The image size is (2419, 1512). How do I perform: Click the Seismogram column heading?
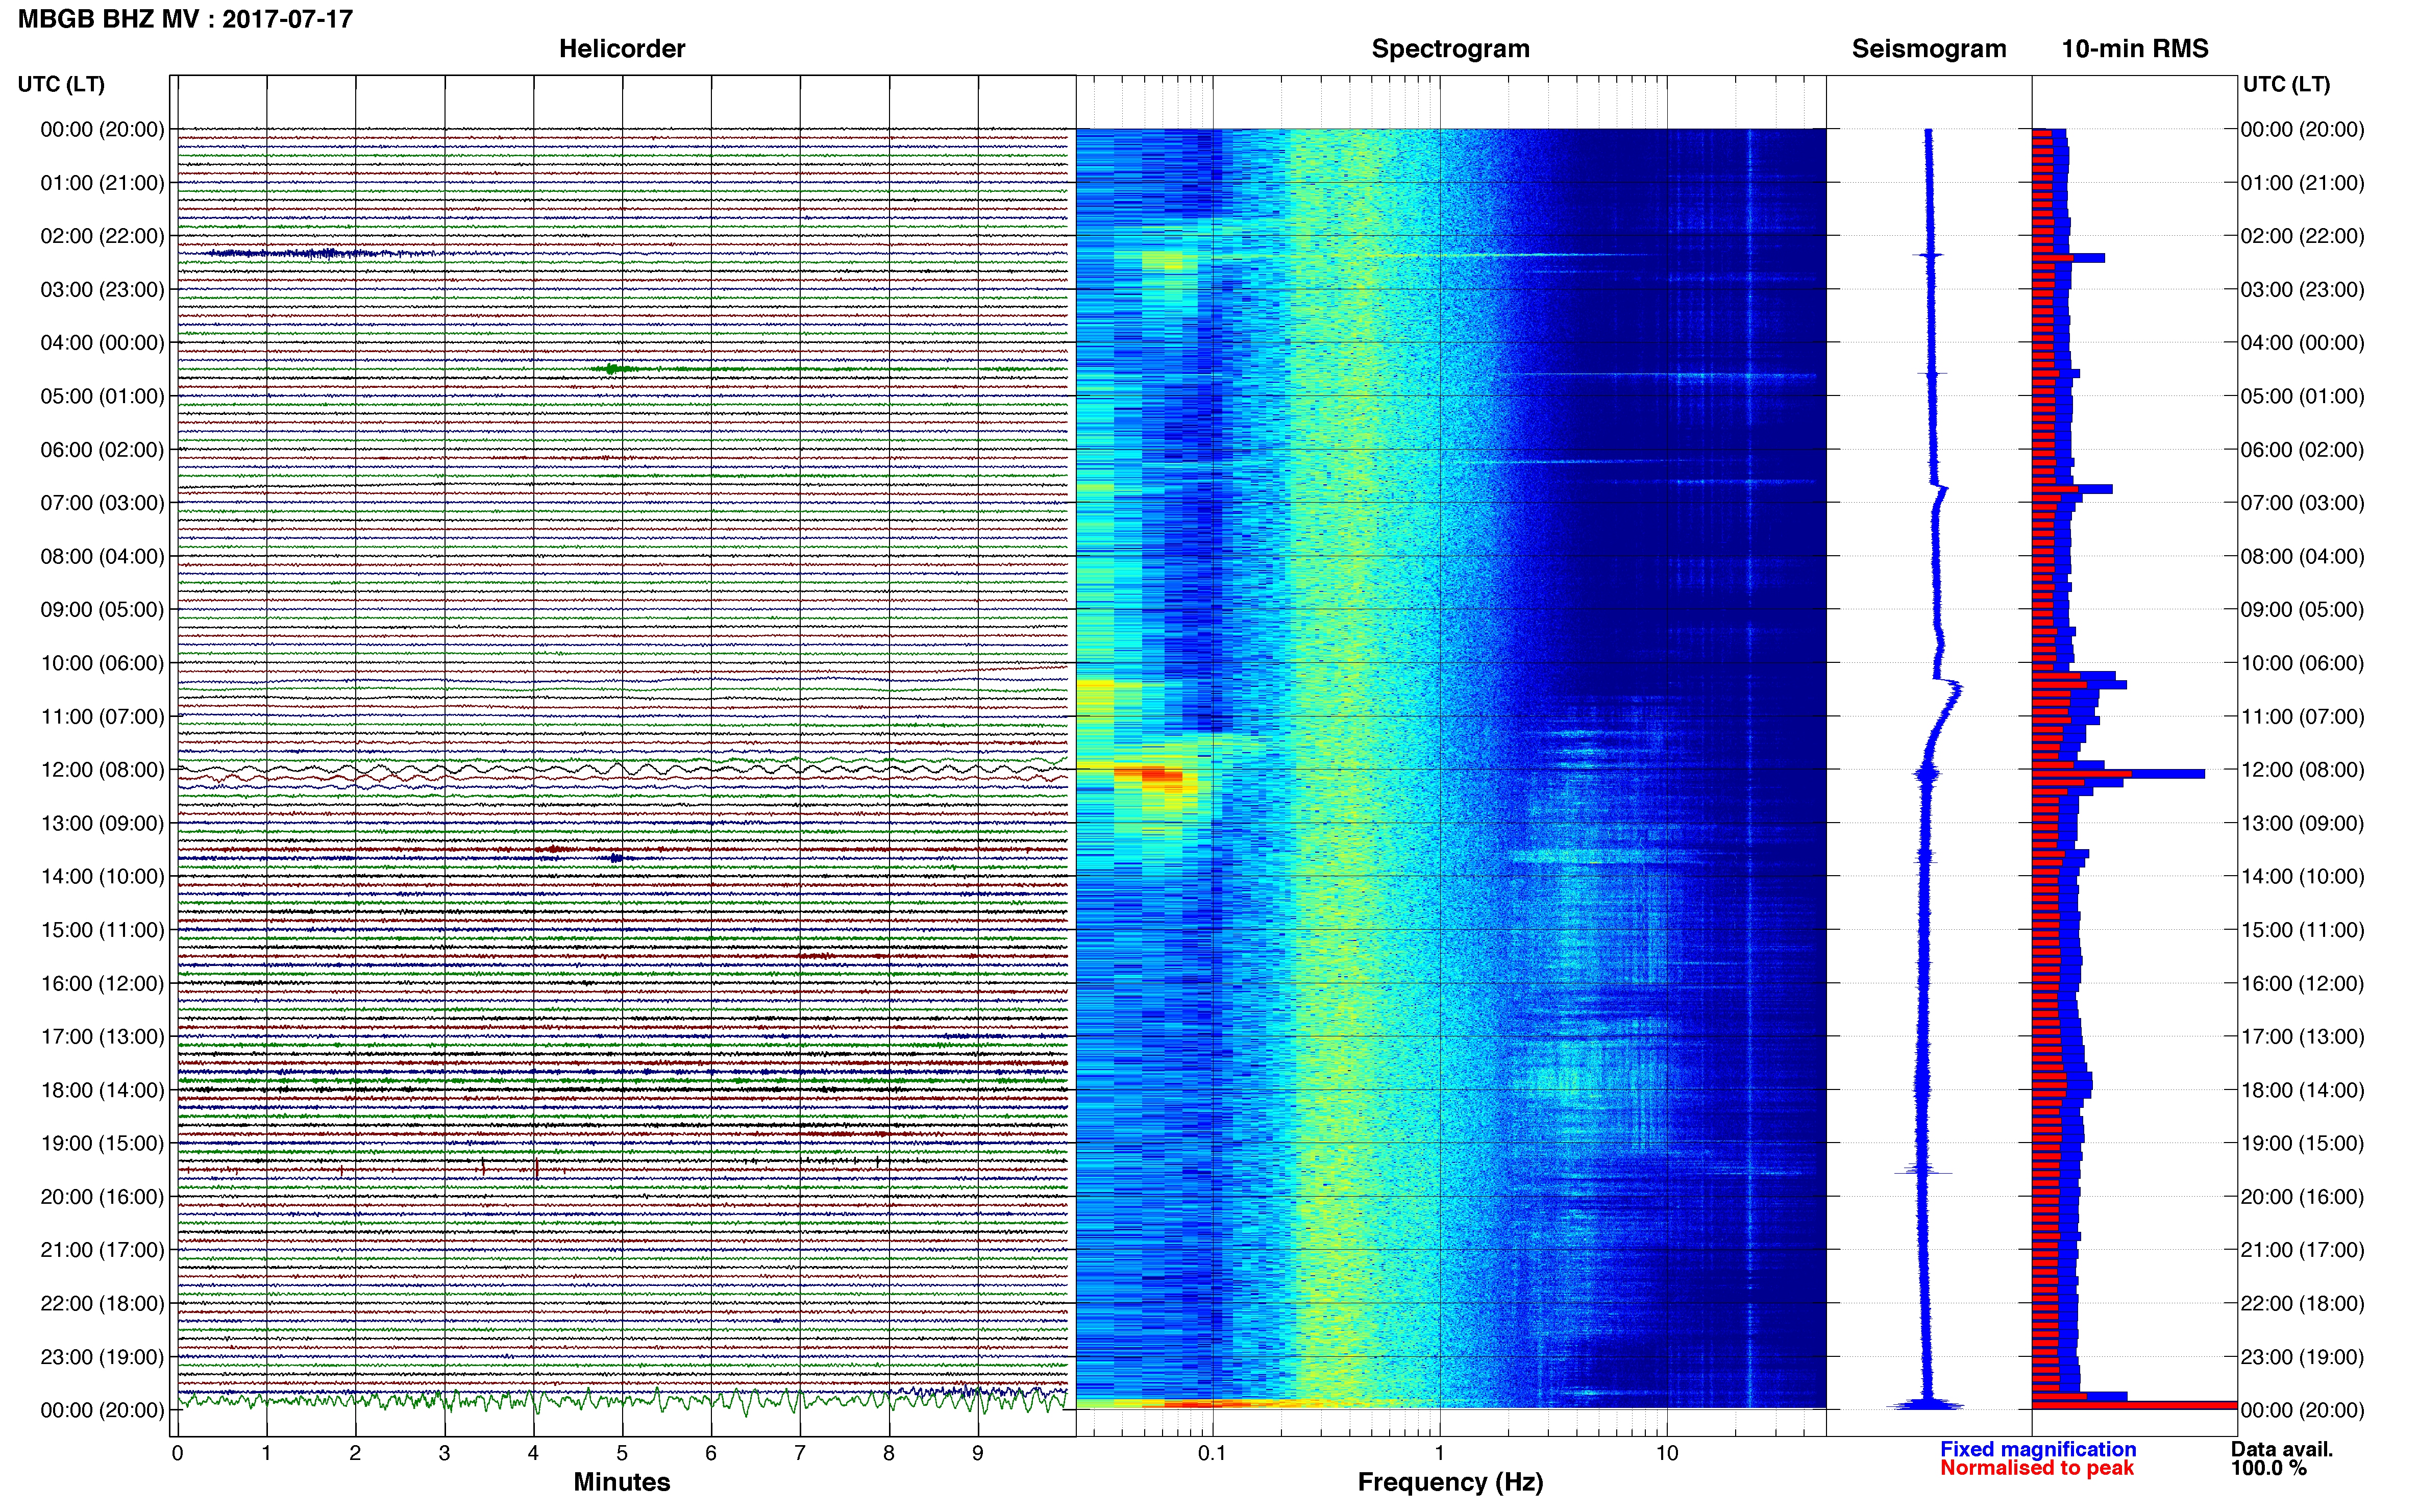coord(1929,49)
